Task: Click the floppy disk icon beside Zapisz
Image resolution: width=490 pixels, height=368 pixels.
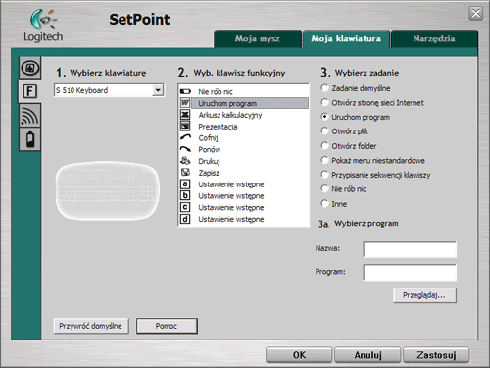Action: tap(185, 173)
